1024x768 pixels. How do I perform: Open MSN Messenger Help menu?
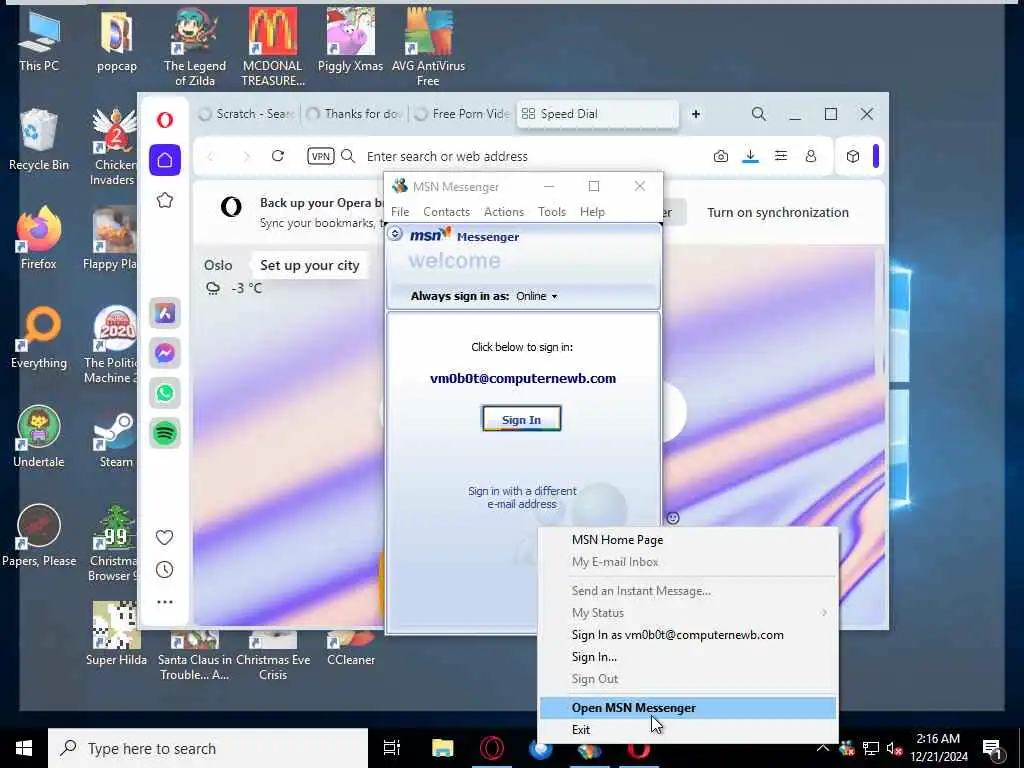pyautogui.click(x=592, y=212)
